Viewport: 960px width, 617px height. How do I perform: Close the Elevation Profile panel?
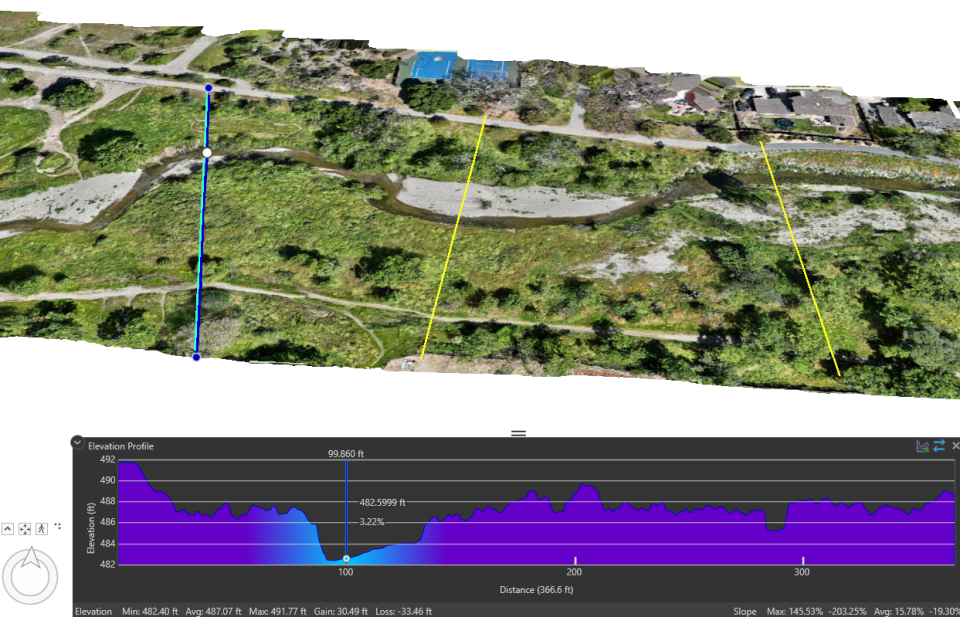[955, 446]
